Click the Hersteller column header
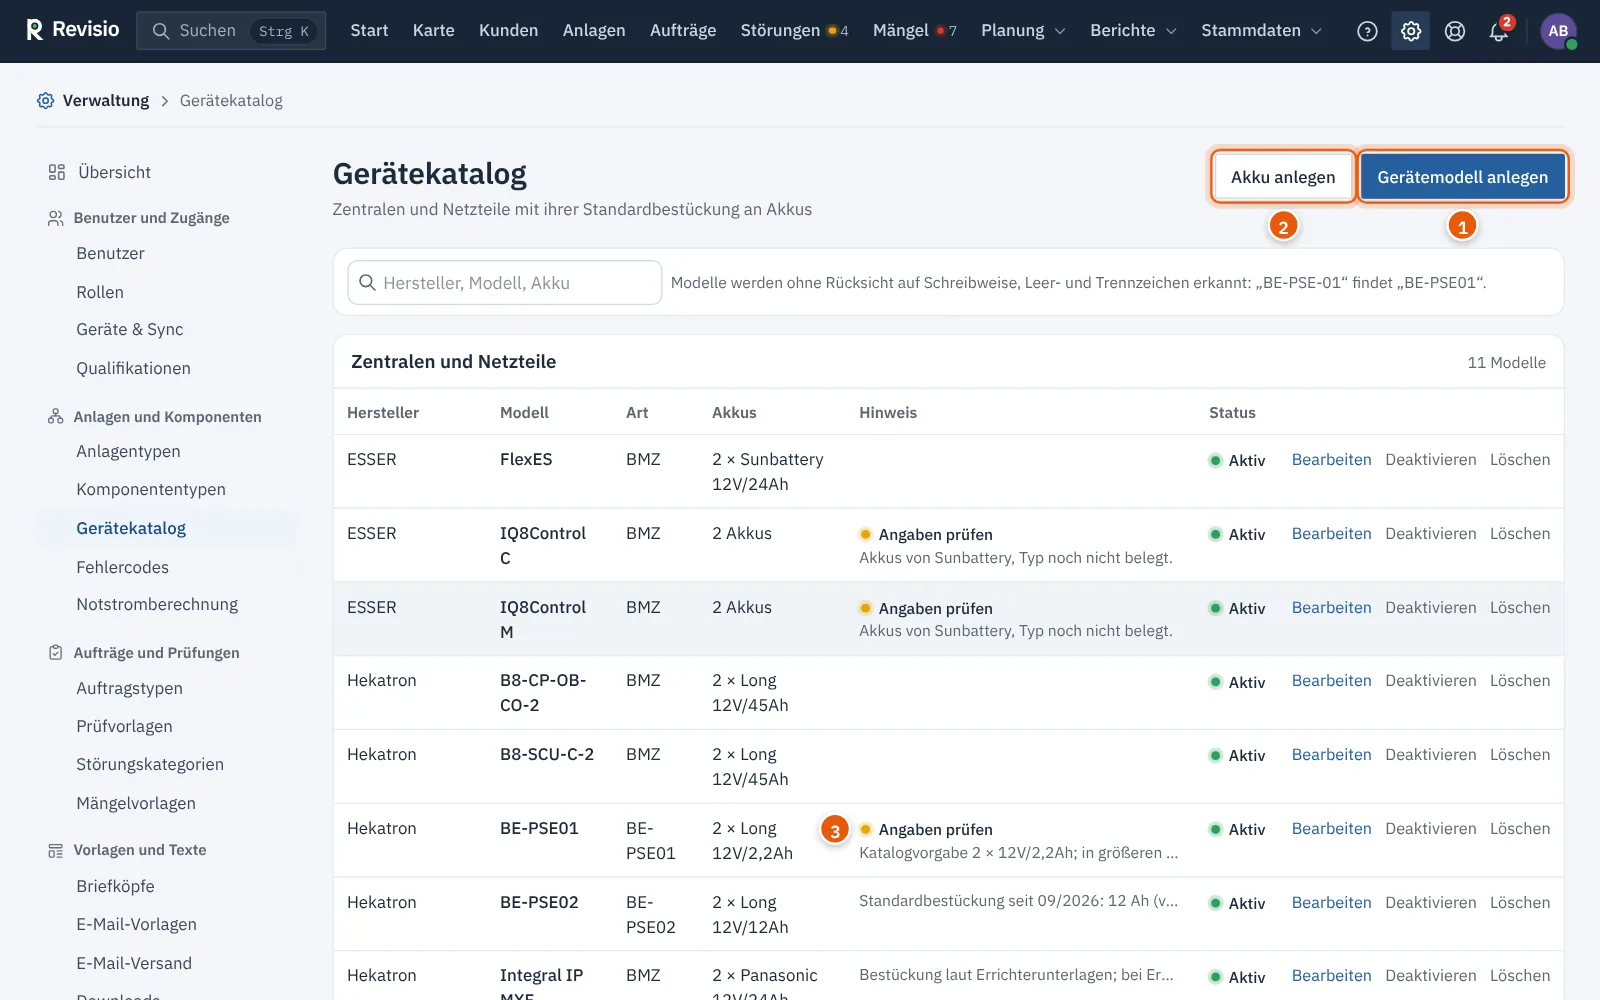This screenshot has width=1600, height=1000. click(x=383, y=412)
